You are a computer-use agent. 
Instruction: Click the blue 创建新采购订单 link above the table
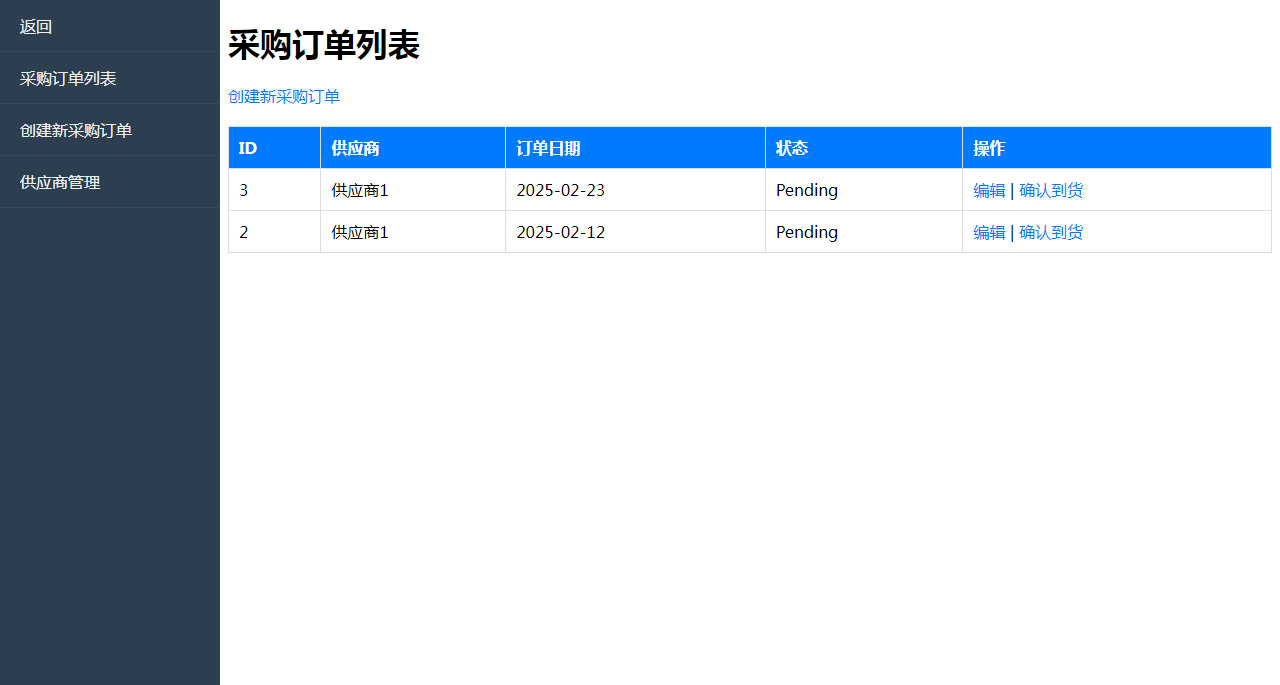284,97
